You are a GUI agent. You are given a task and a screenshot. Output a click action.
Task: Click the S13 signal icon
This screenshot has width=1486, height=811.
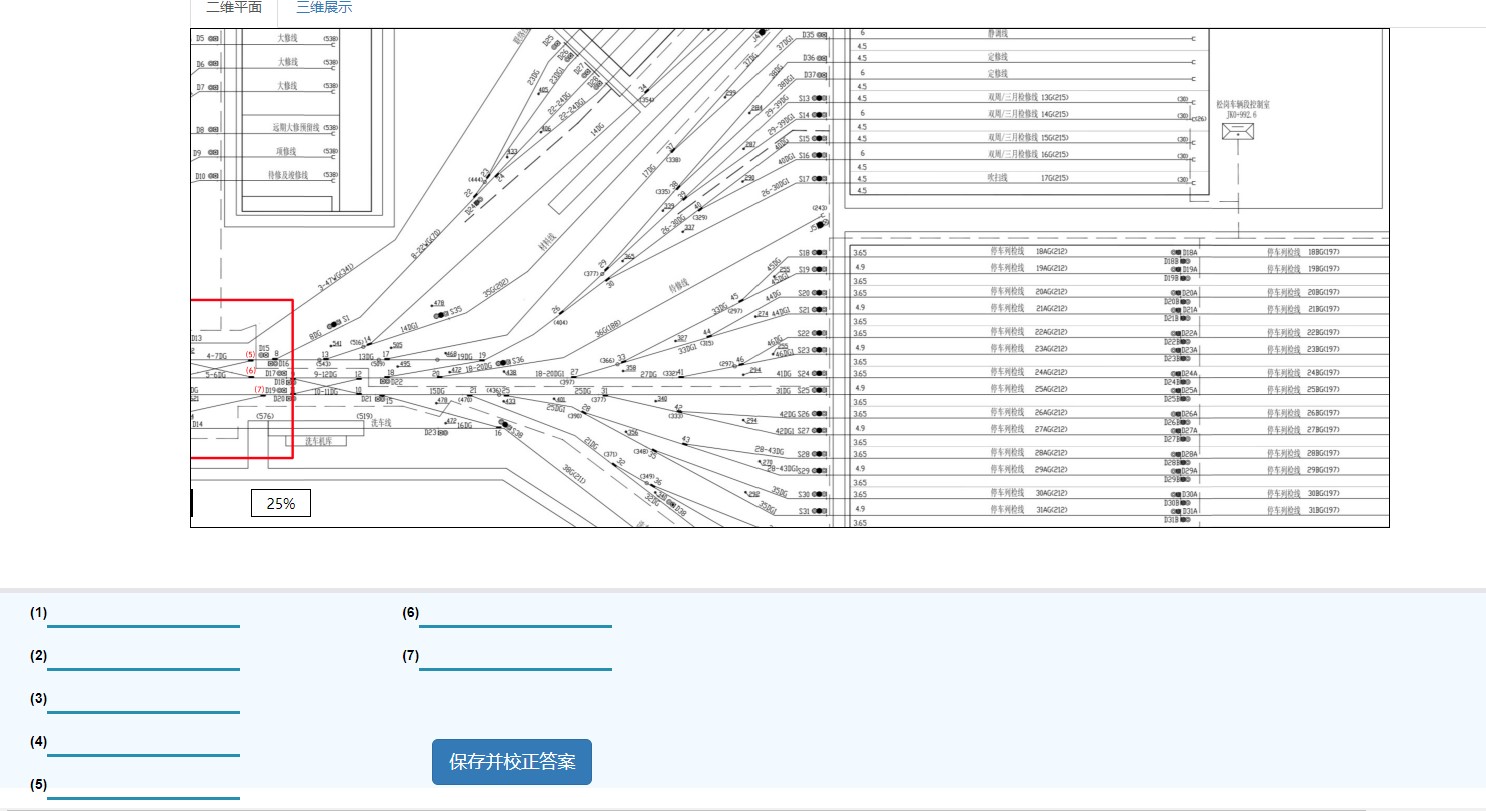pos(820,99)
